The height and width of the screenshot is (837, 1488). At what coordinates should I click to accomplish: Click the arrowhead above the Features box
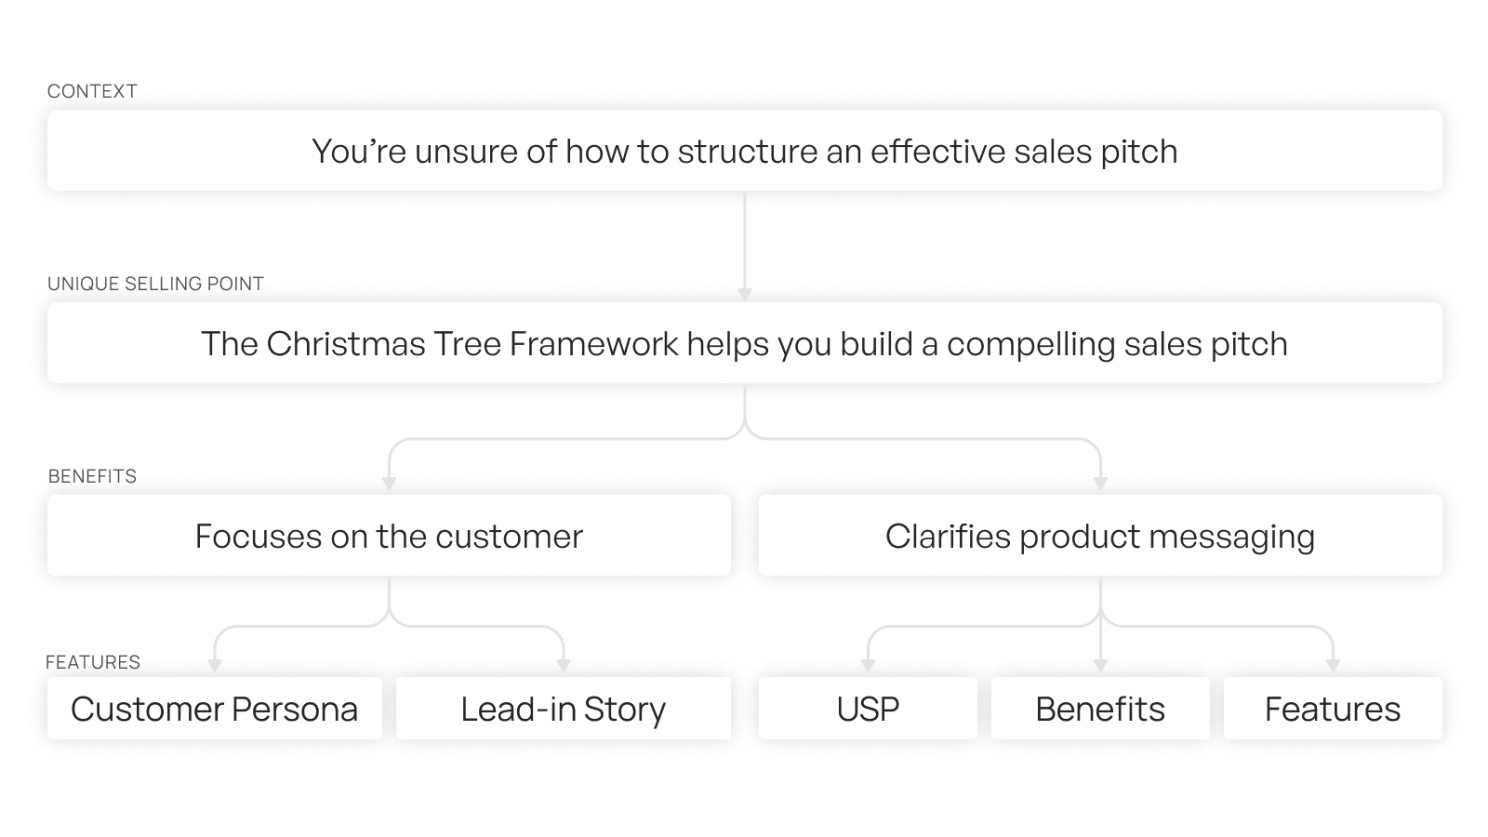tap(1333, 666)
